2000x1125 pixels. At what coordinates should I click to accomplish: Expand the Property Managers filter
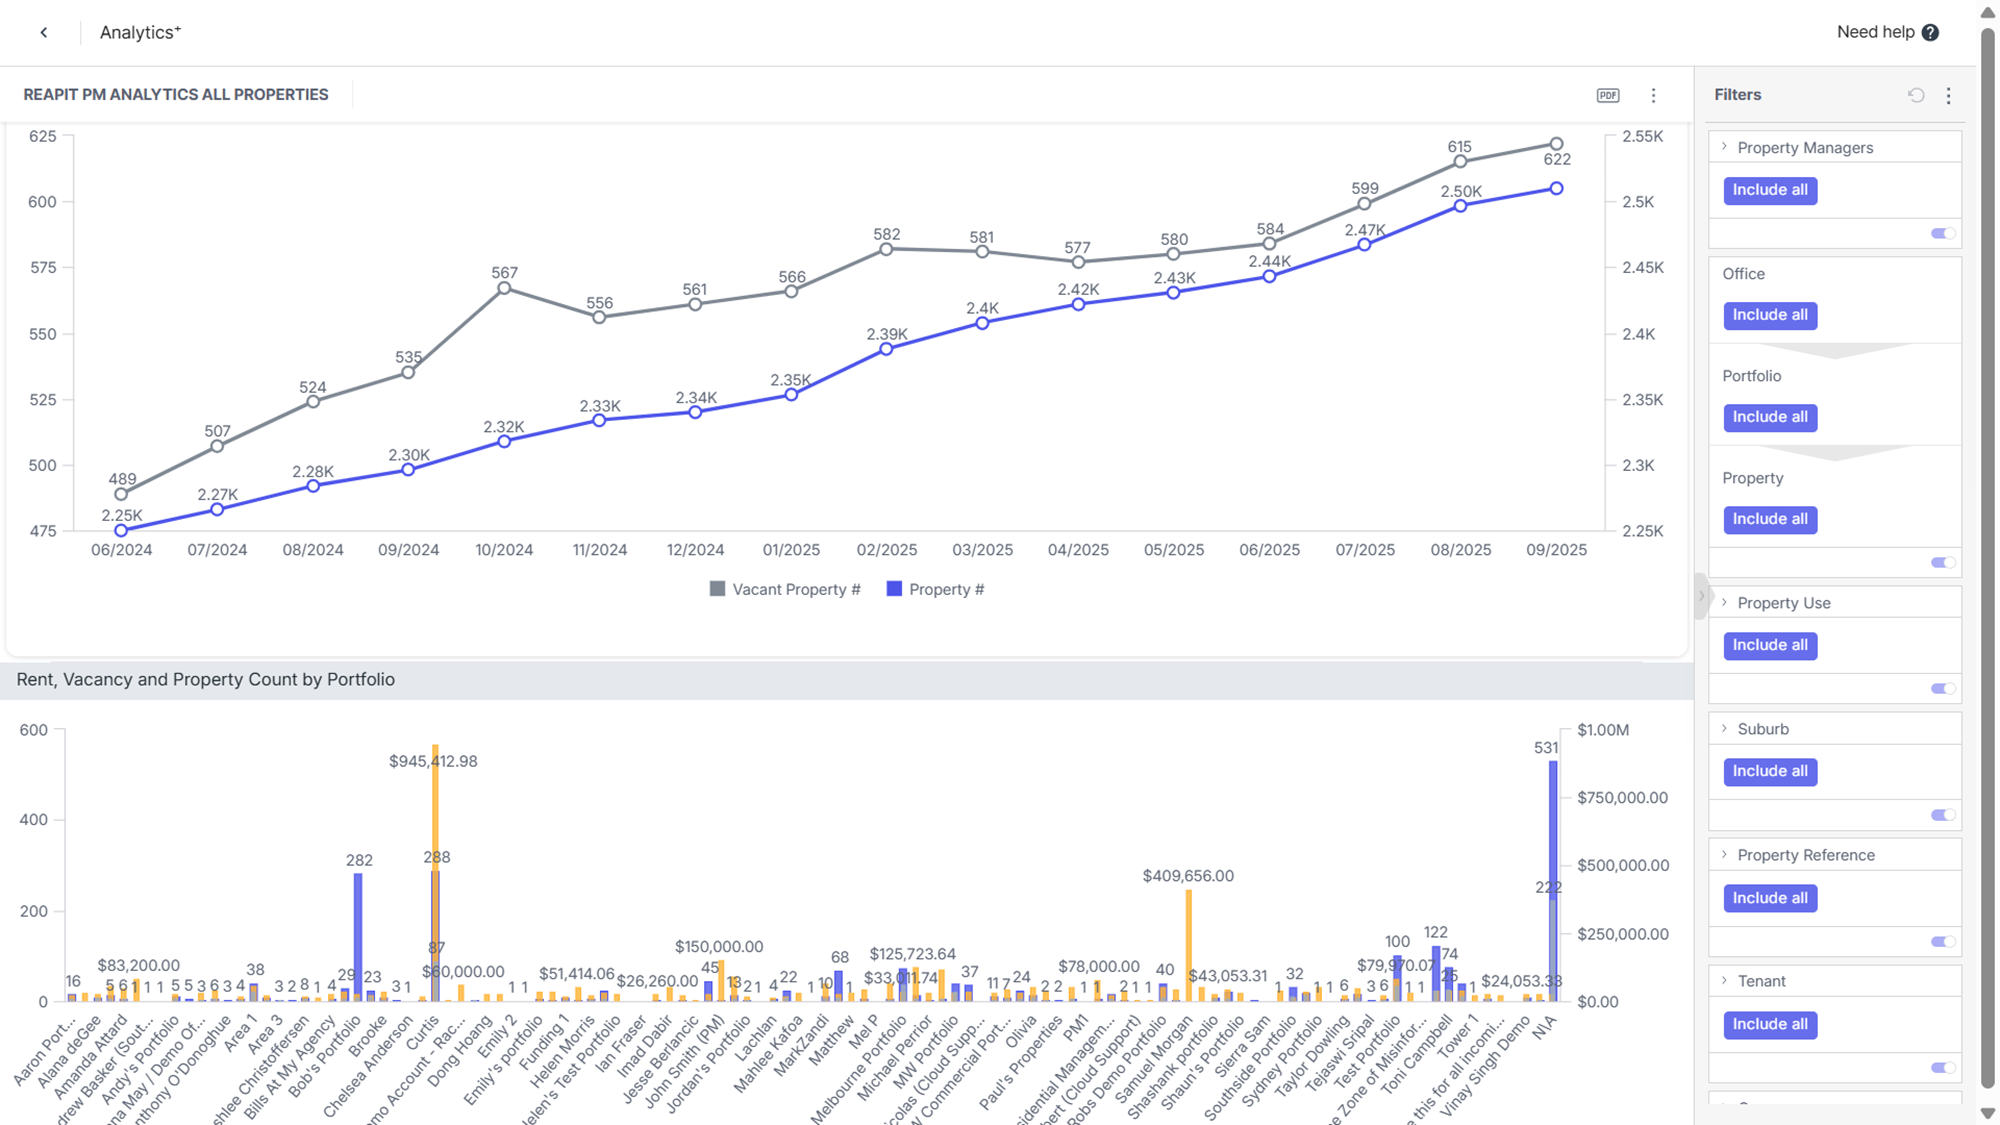(x=1724, y=147)
